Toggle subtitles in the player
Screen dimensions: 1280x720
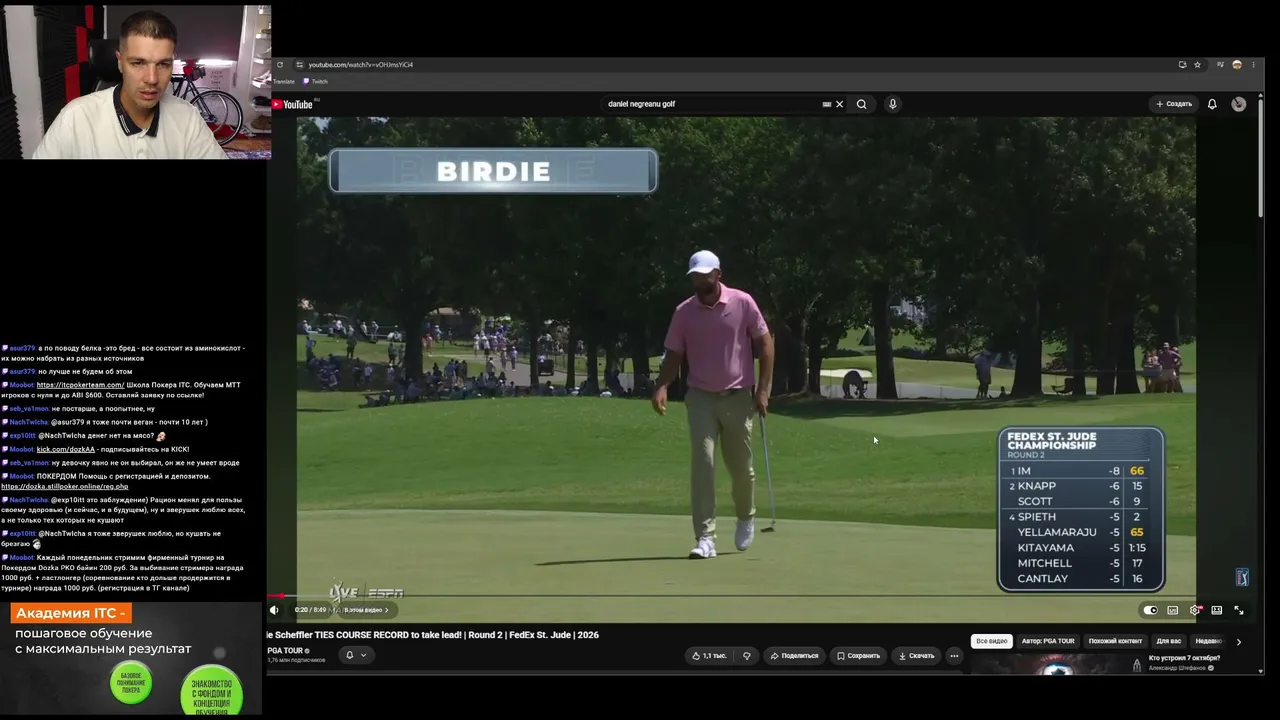pyautogui.click(x=1173, y=610)
